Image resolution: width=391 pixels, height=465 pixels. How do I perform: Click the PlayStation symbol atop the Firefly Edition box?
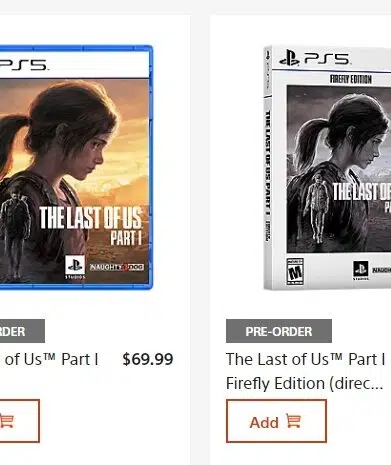289,58
